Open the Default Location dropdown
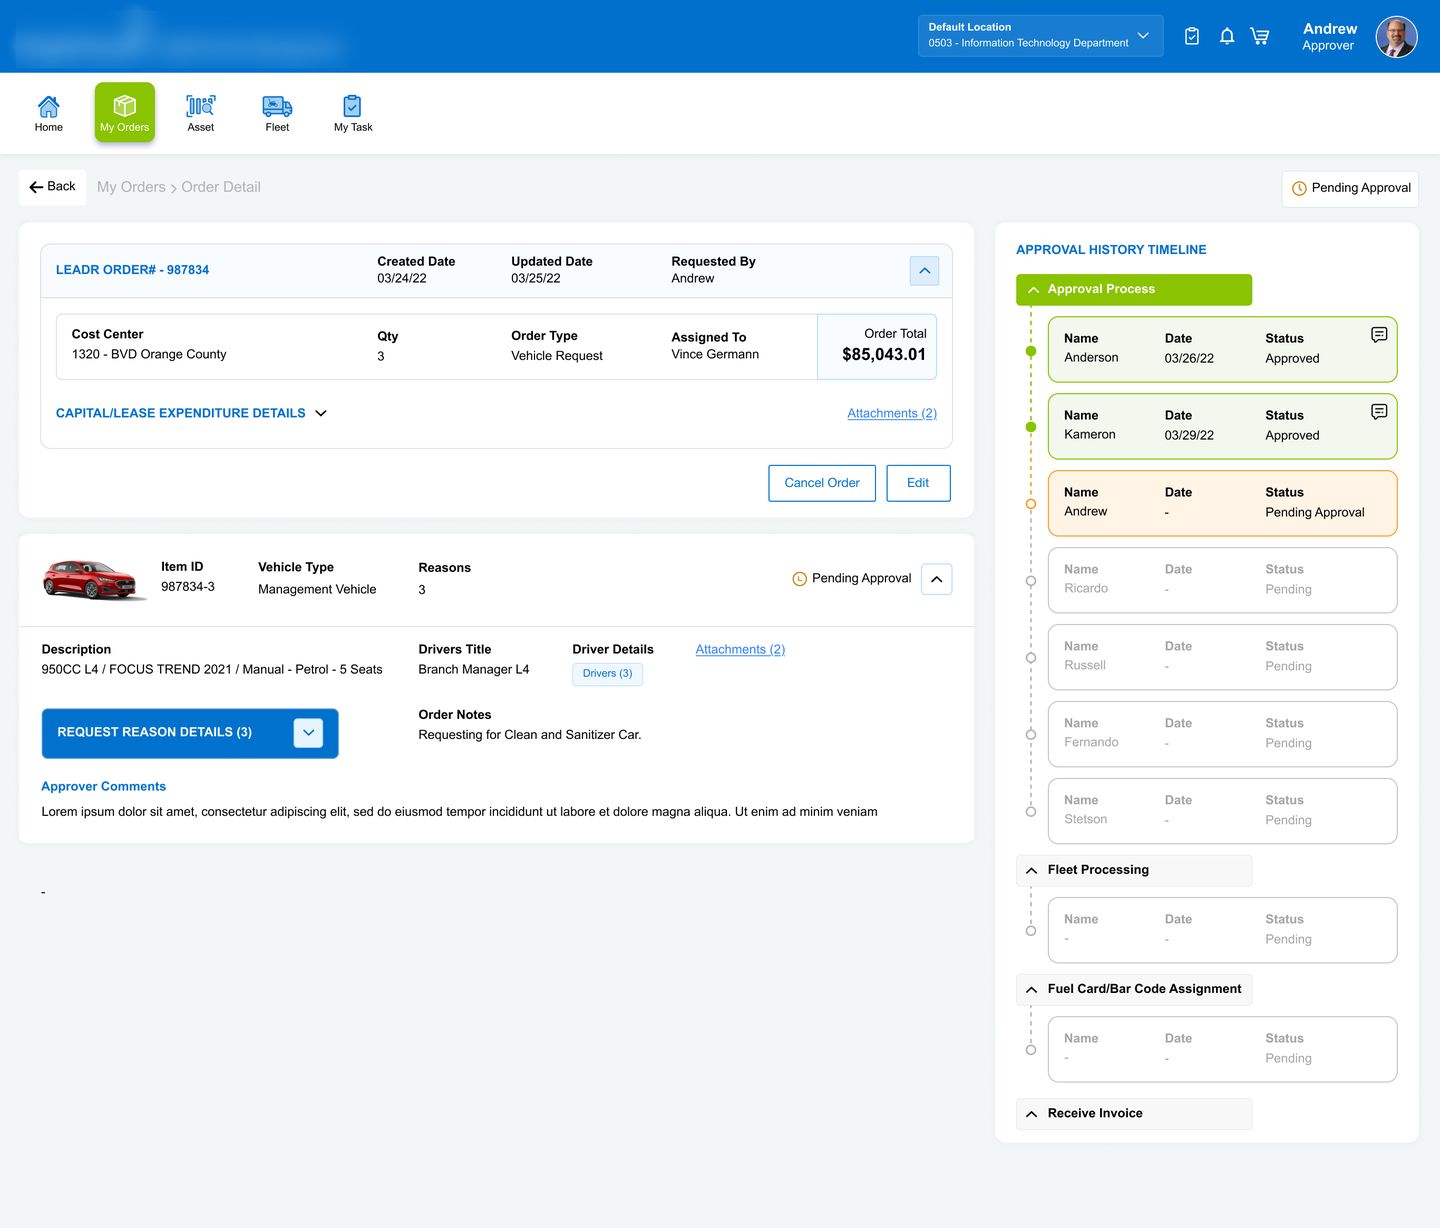 click(1040, 36)
